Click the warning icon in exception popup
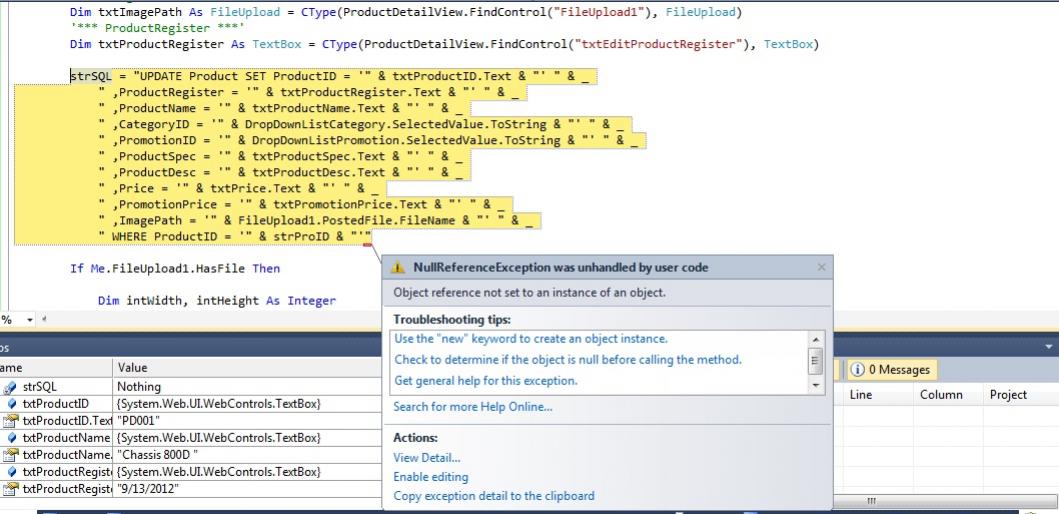Screen dimensions: 1059x514 click(x=398, y=268)
